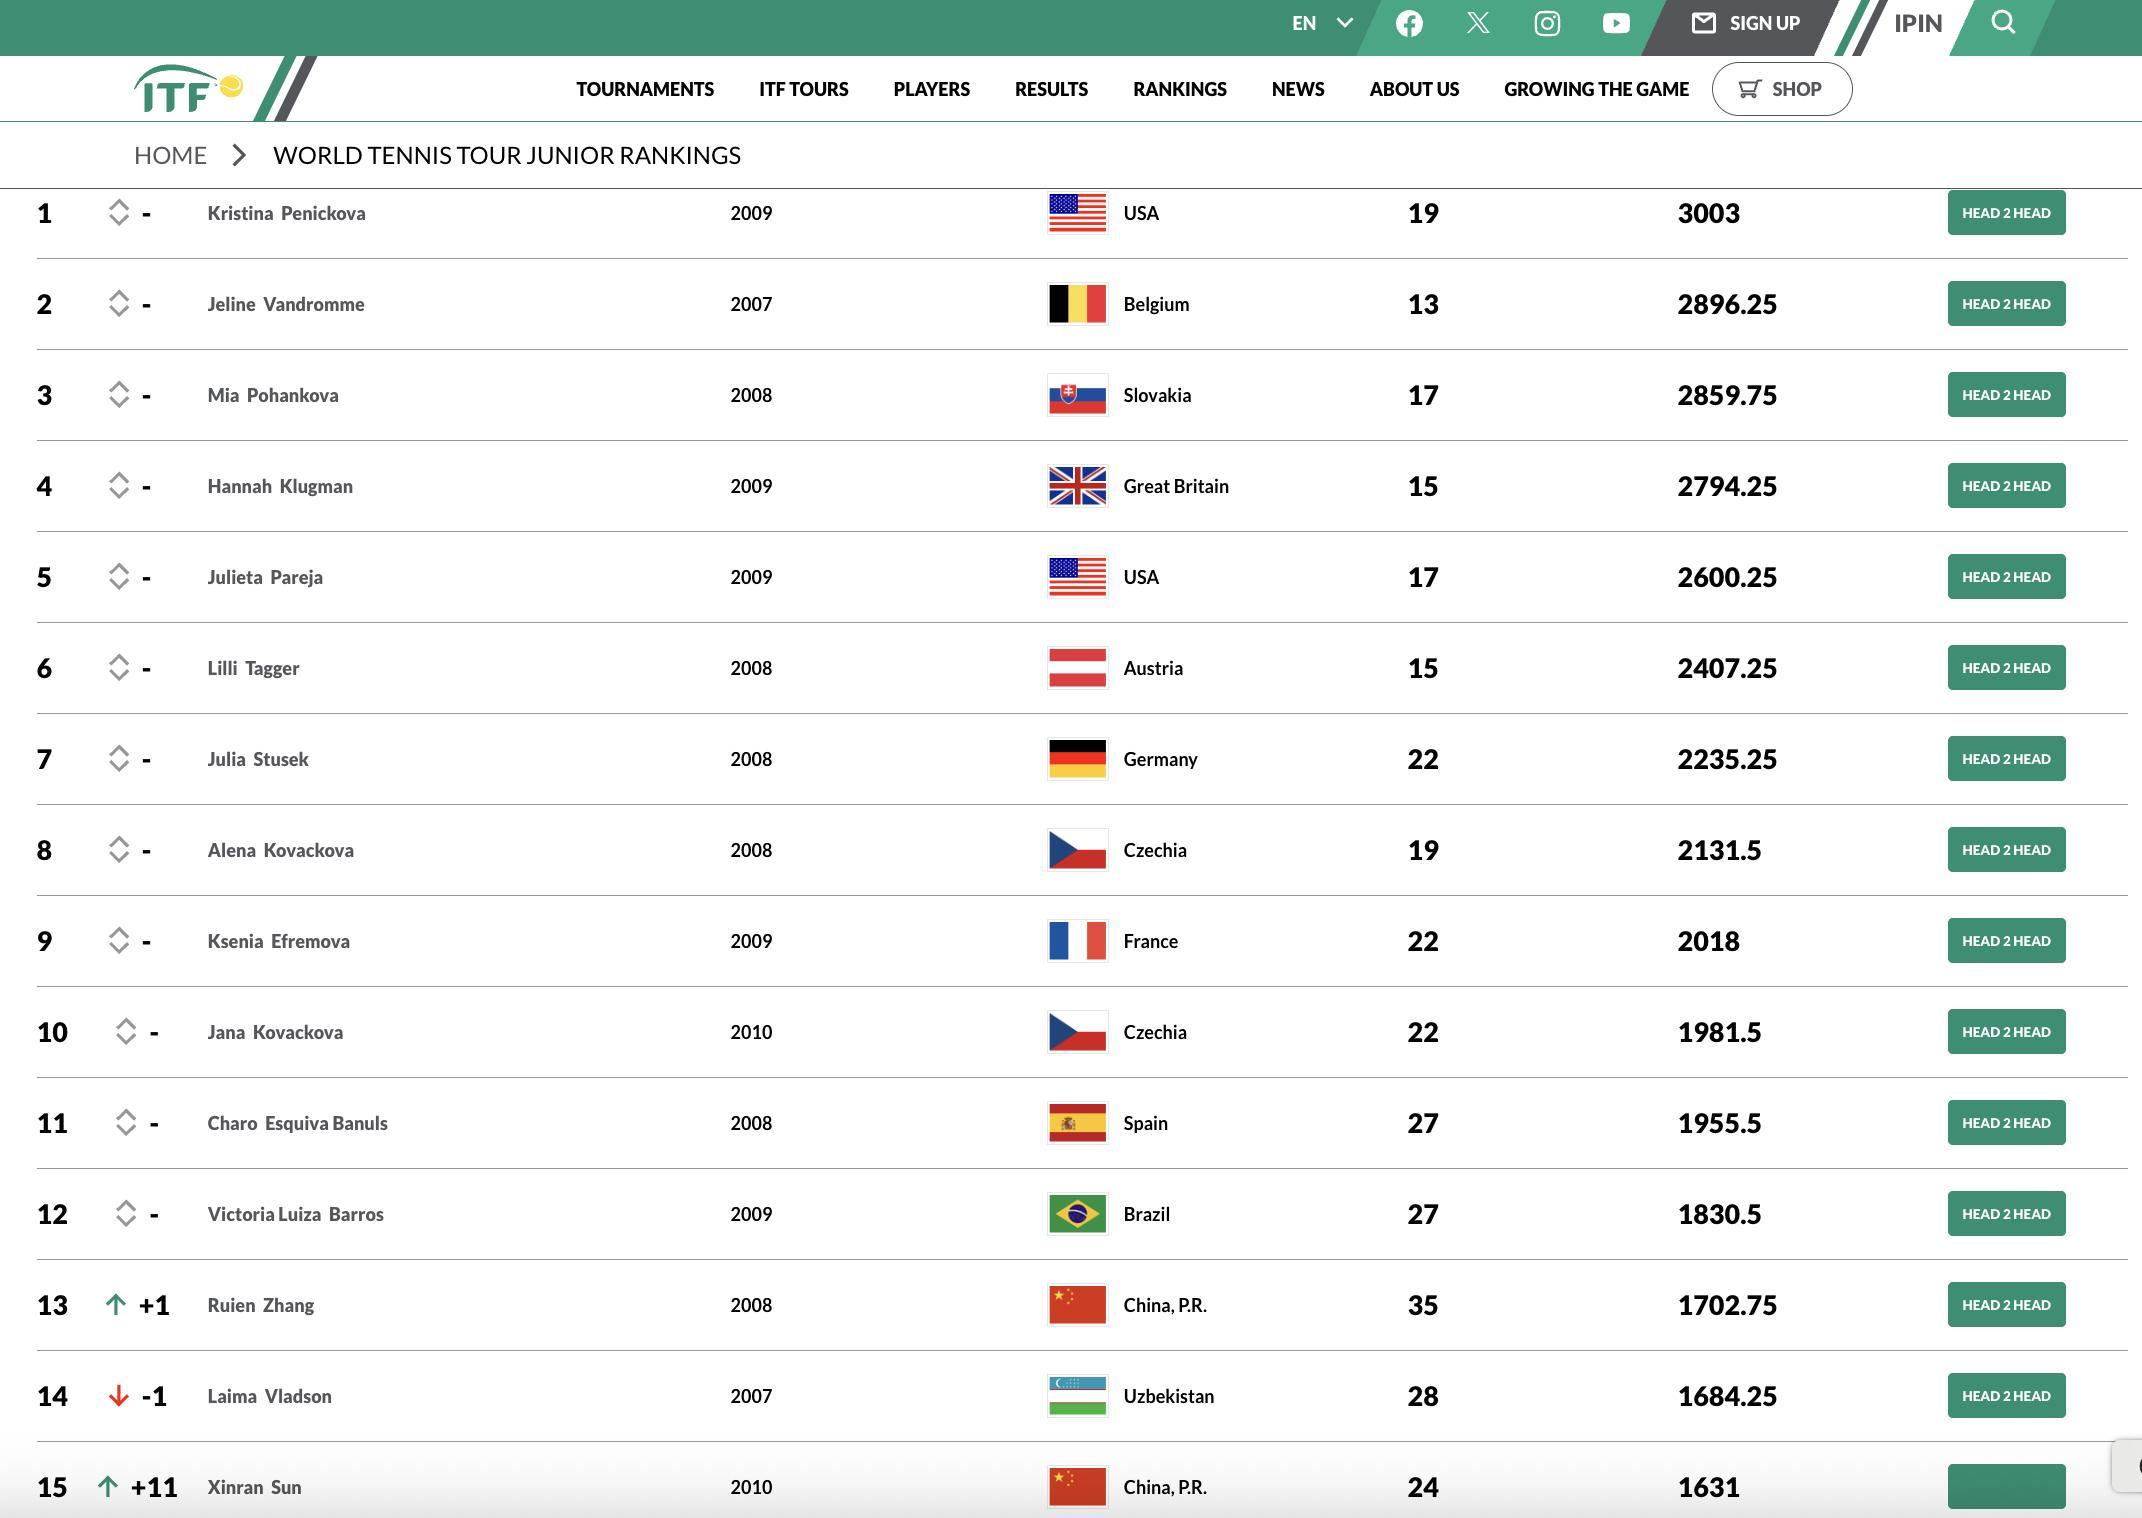Expand rank movement chevron for Jana Kovackova
The width and height of the screenshot is (2142, 1518).
point(126,1032)
